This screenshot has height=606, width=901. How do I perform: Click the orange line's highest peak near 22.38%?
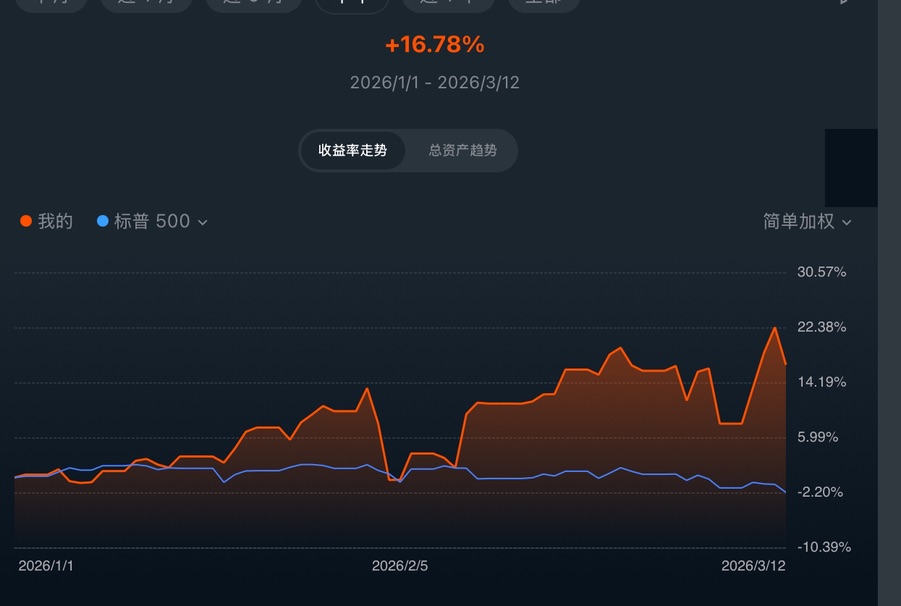[775, 328]
